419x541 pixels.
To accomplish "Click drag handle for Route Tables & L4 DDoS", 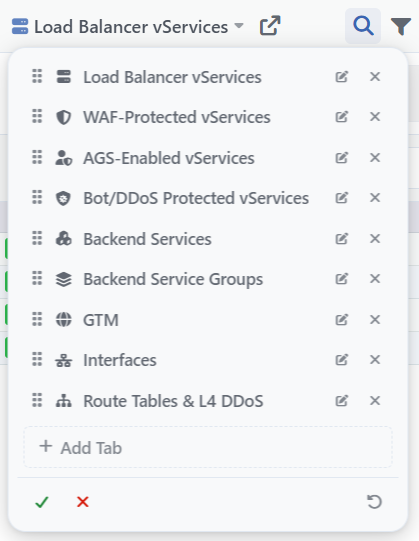I will click(x=37, y=400).
